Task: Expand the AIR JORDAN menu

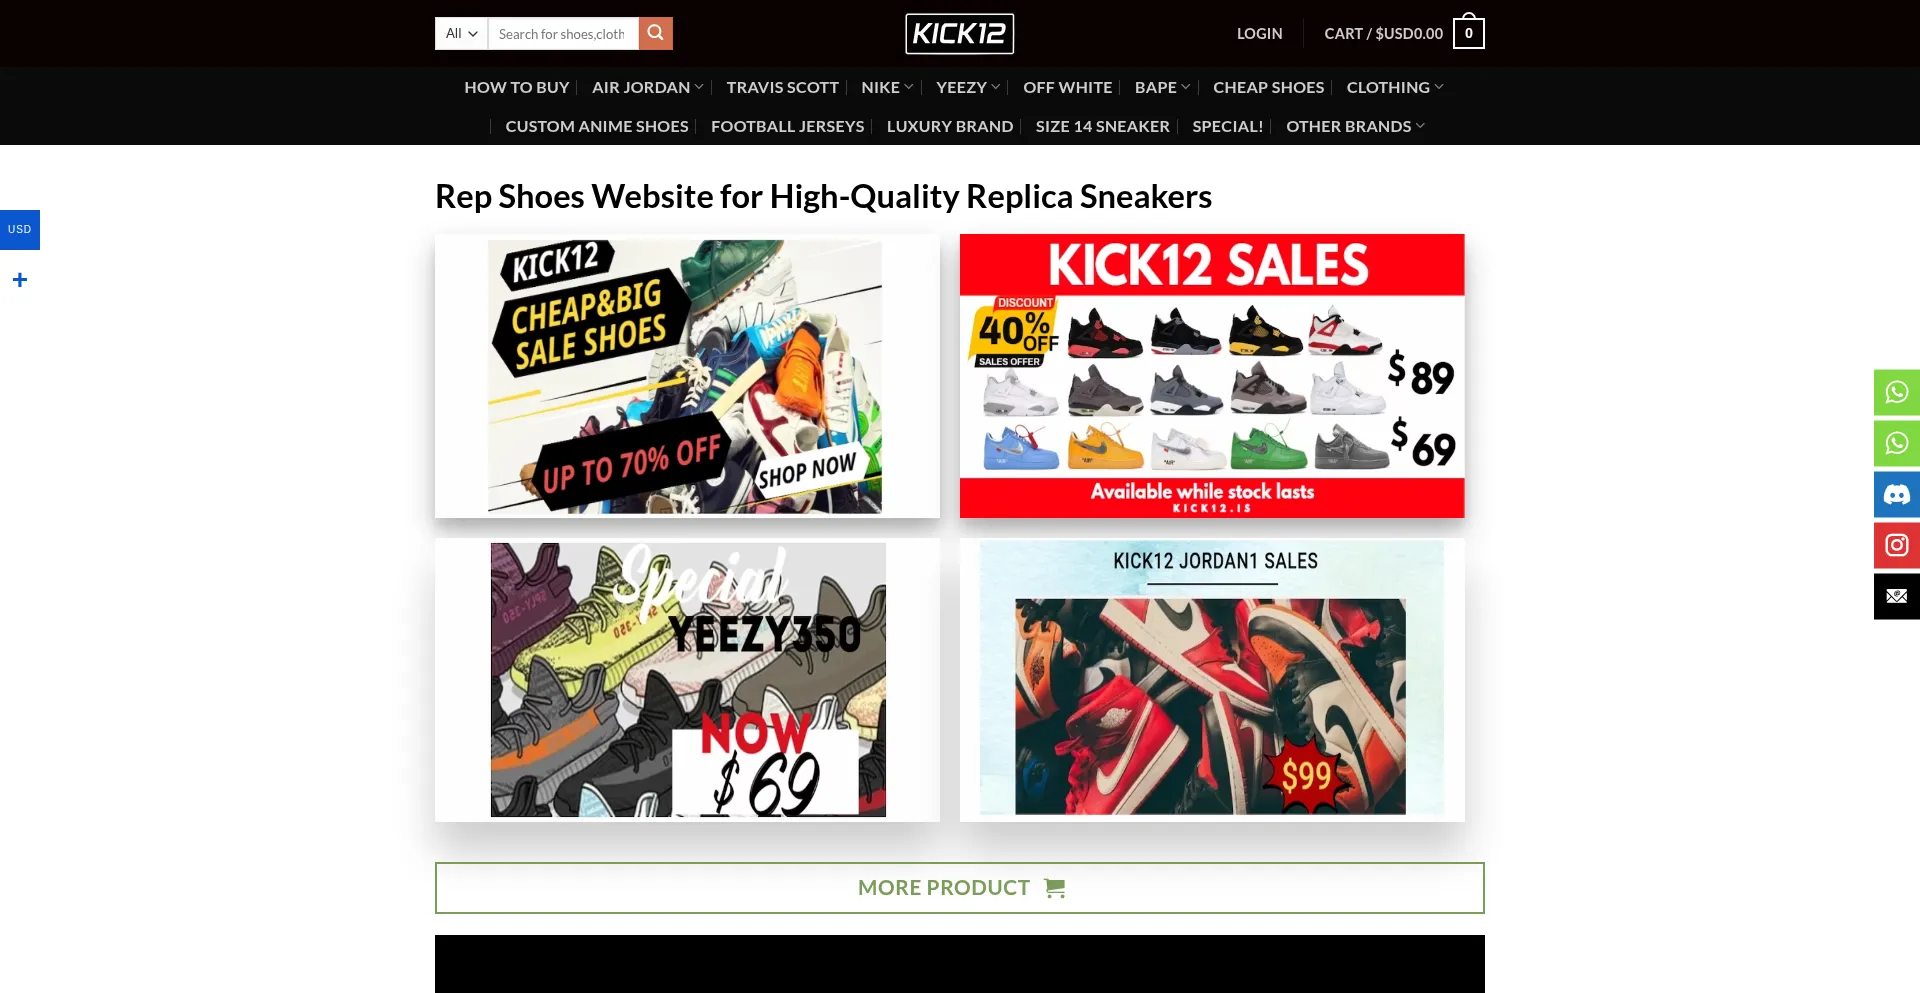Action: (x=647, y=87)
